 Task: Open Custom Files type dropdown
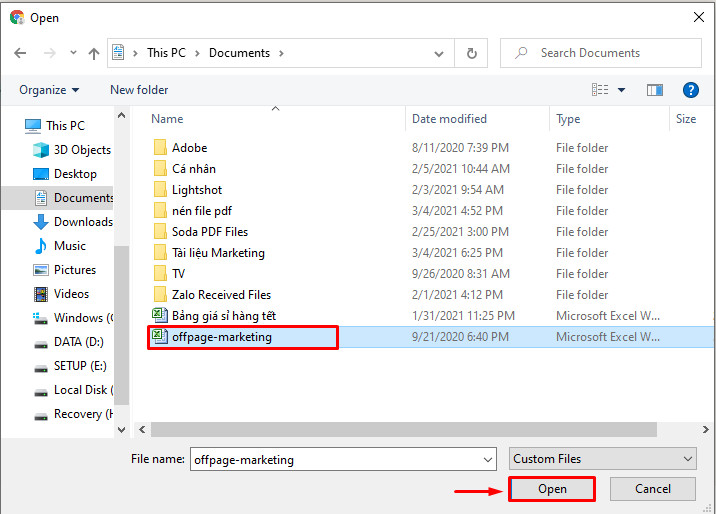coord(603,459)
